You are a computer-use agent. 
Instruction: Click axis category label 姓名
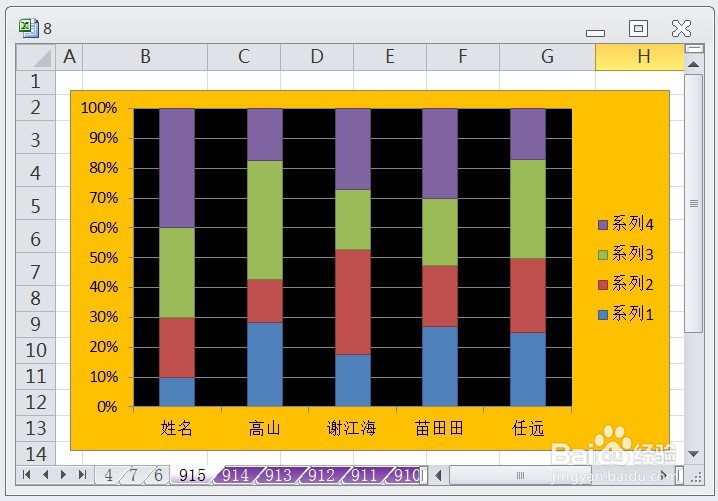pos(176,428)
